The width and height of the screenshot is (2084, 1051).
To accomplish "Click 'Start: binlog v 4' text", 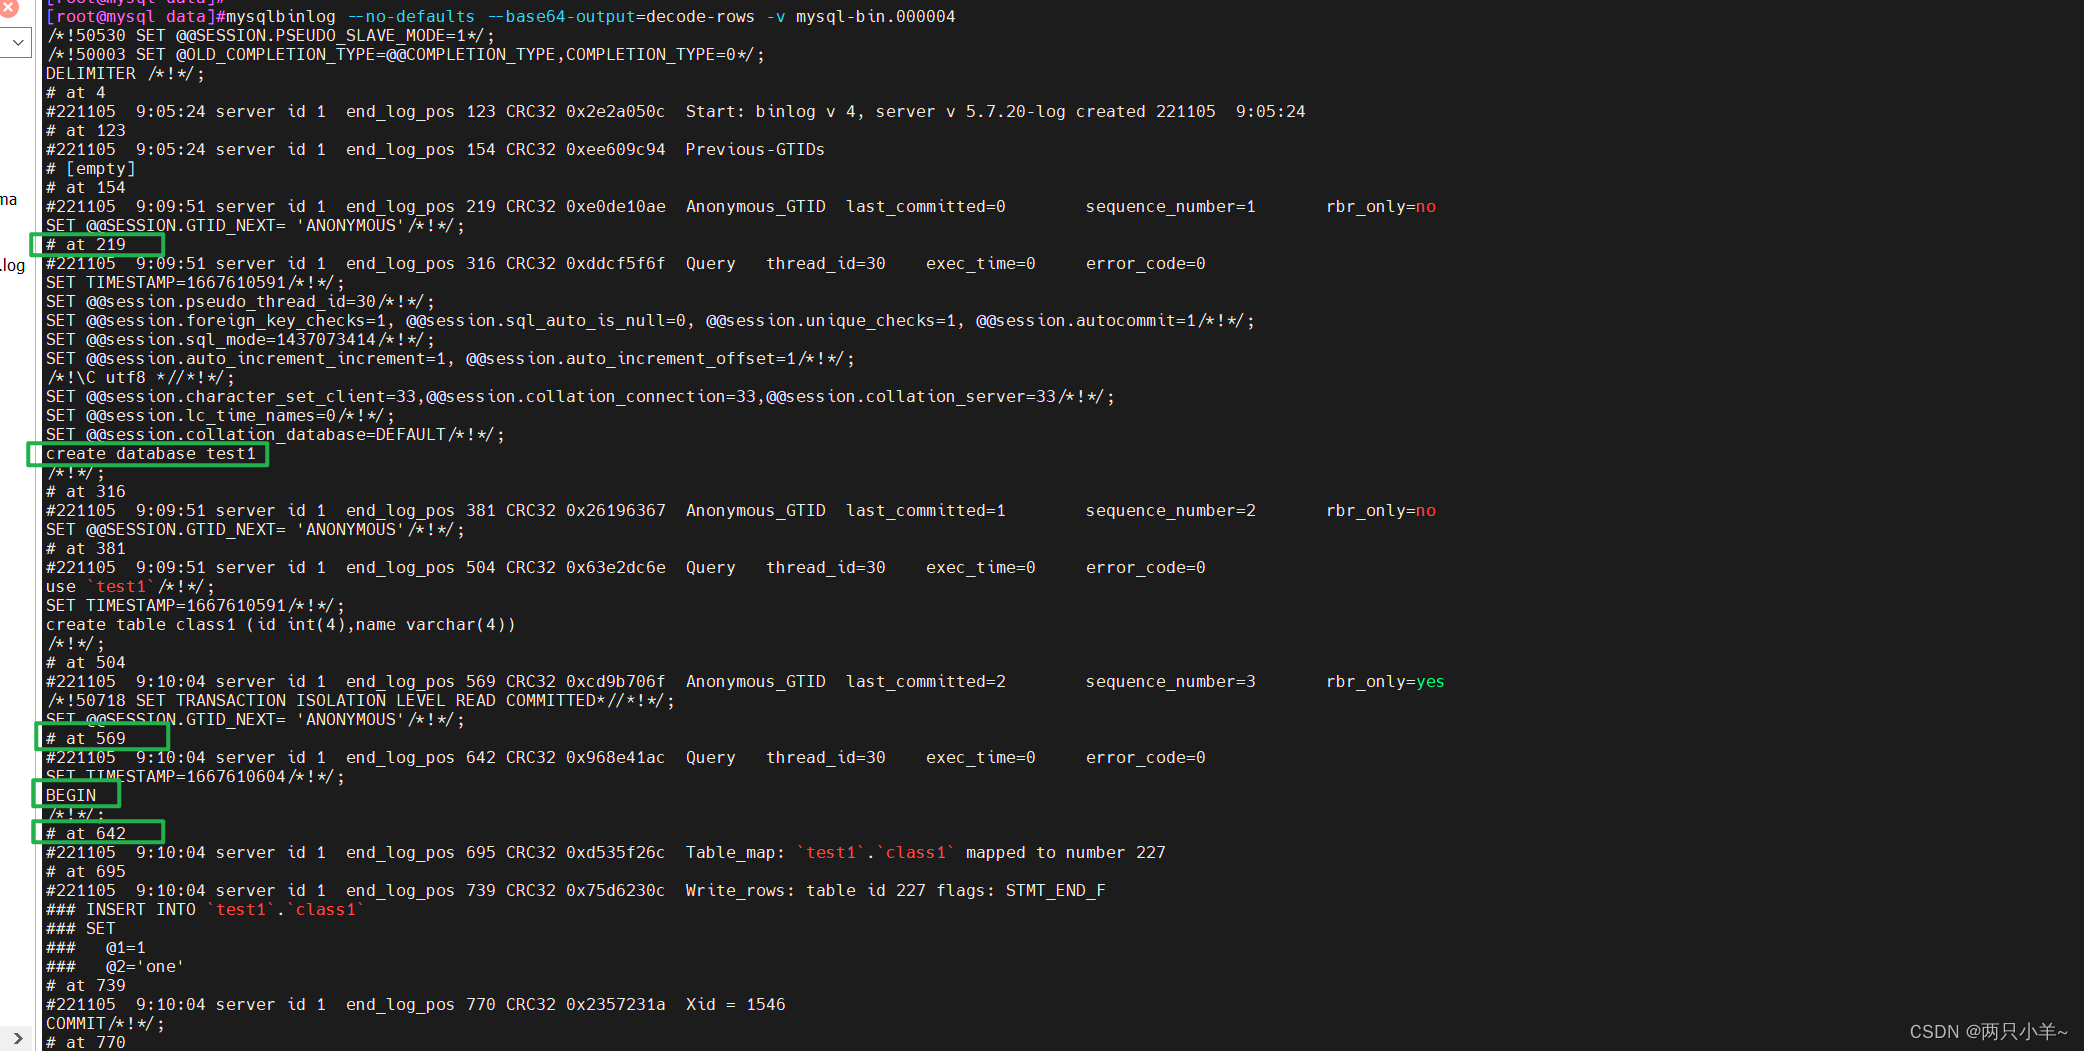I will 770,112.
